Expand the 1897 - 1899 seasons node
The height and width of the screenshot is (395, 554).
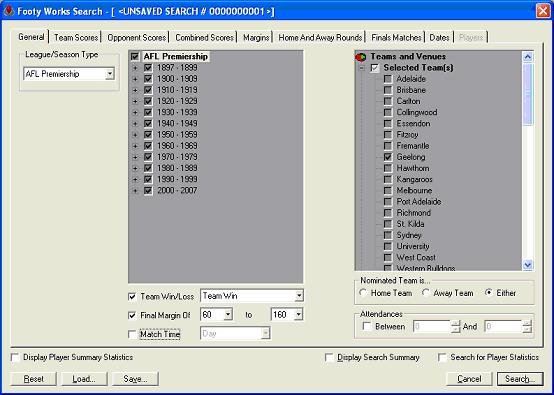click(x=135, y=68)
